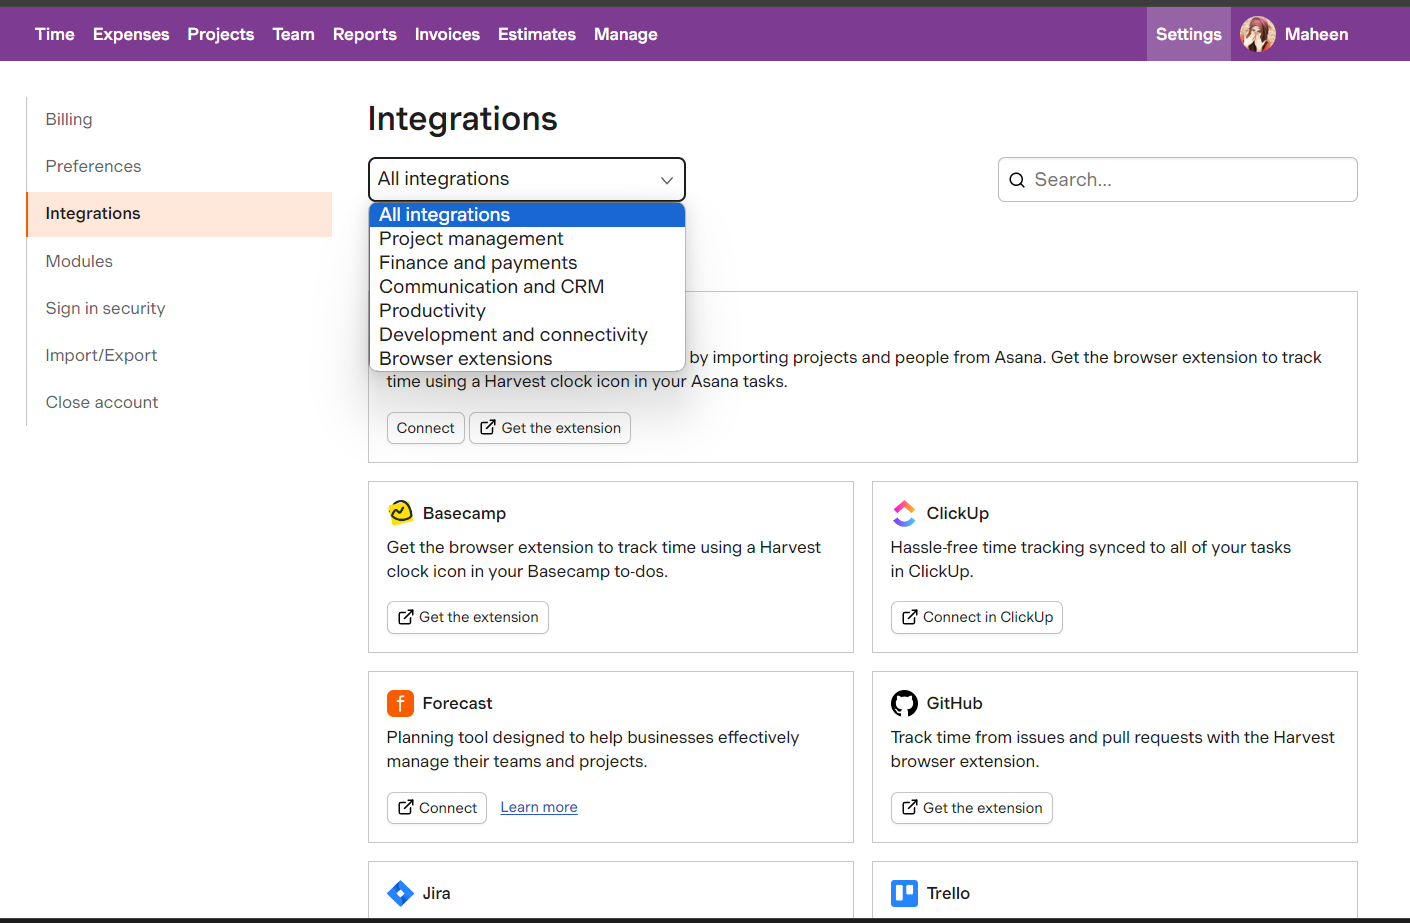Screen dimensions: 1410x923
Task: Open Modules in sidebar
Action: tap(79, 261)
